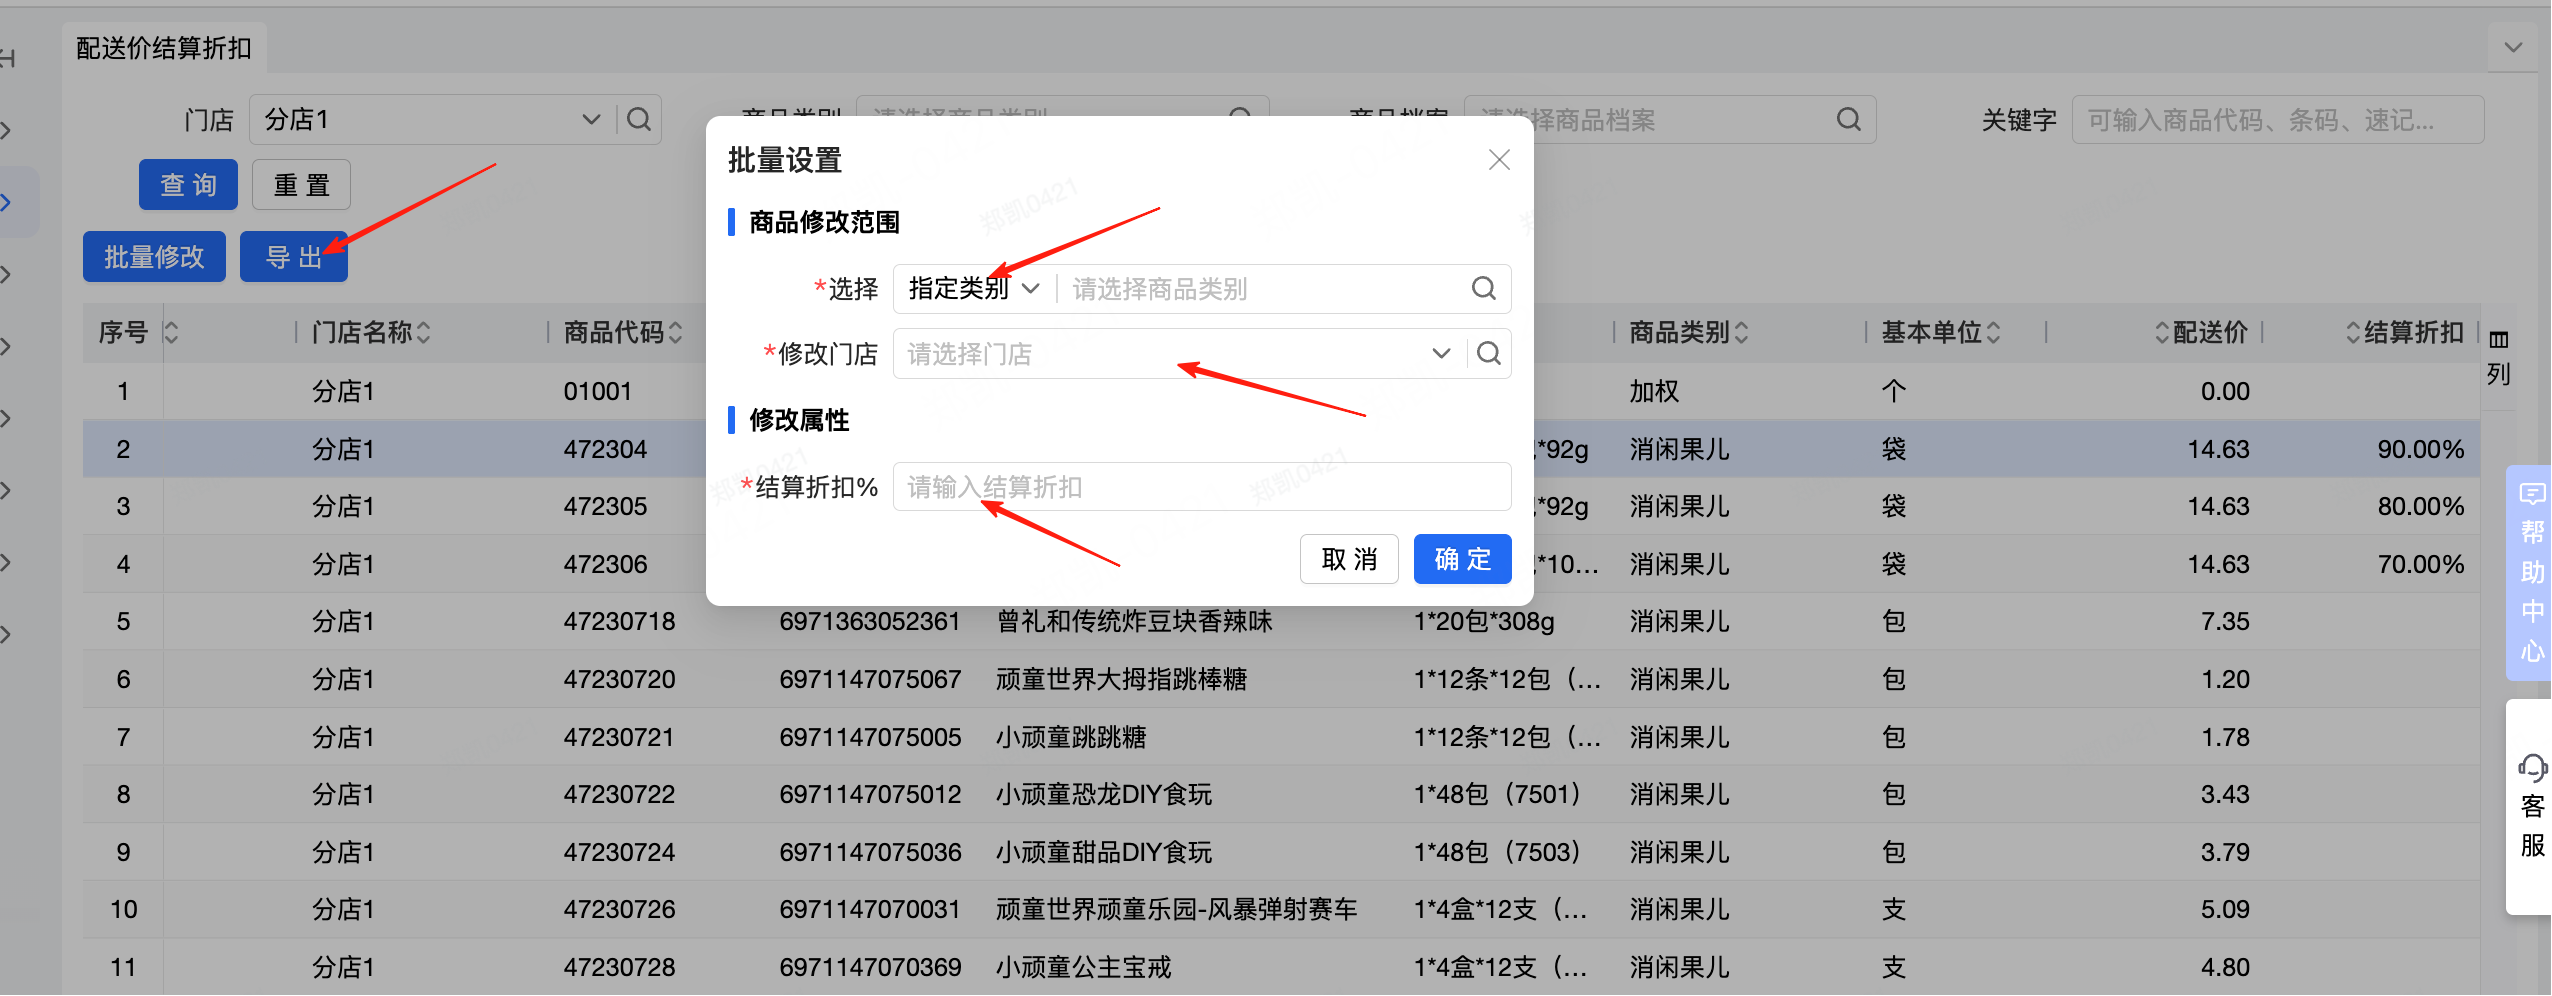Click search icon in 商品档案 field

pos(1849,120)
